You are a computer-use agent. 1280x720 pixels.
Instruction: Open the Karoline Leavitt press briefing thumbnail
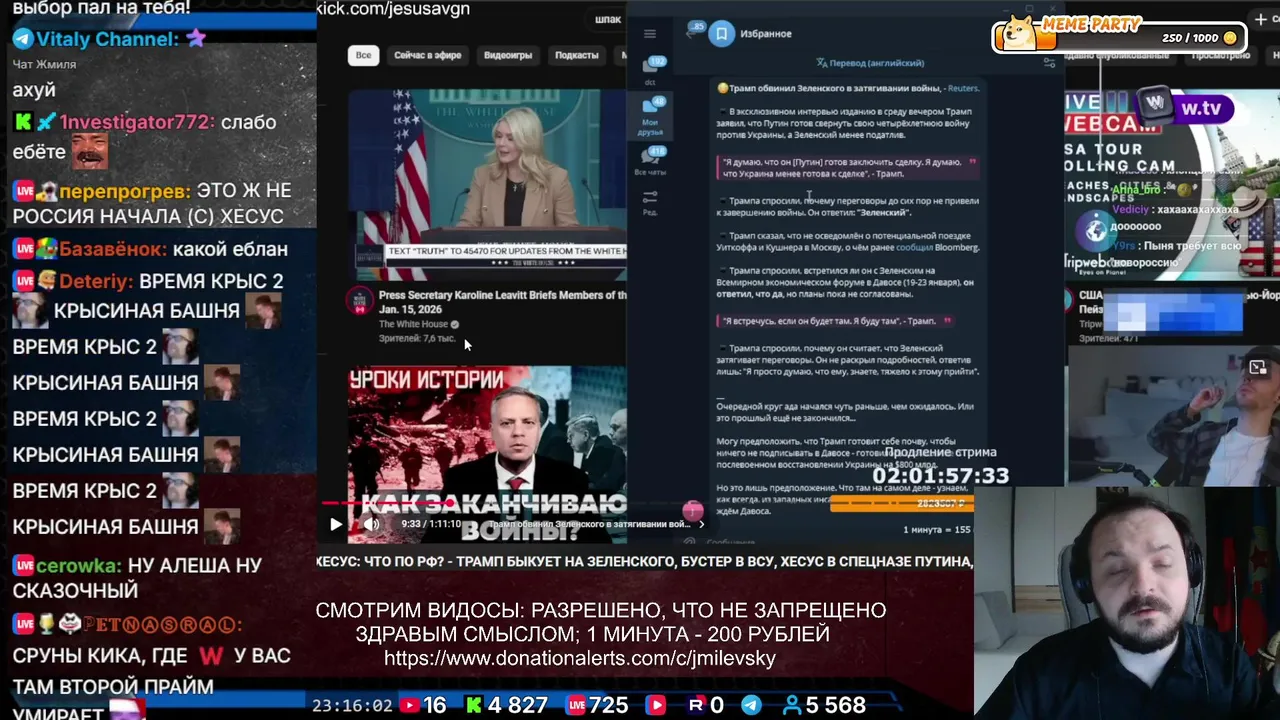(x=487, y=185)
